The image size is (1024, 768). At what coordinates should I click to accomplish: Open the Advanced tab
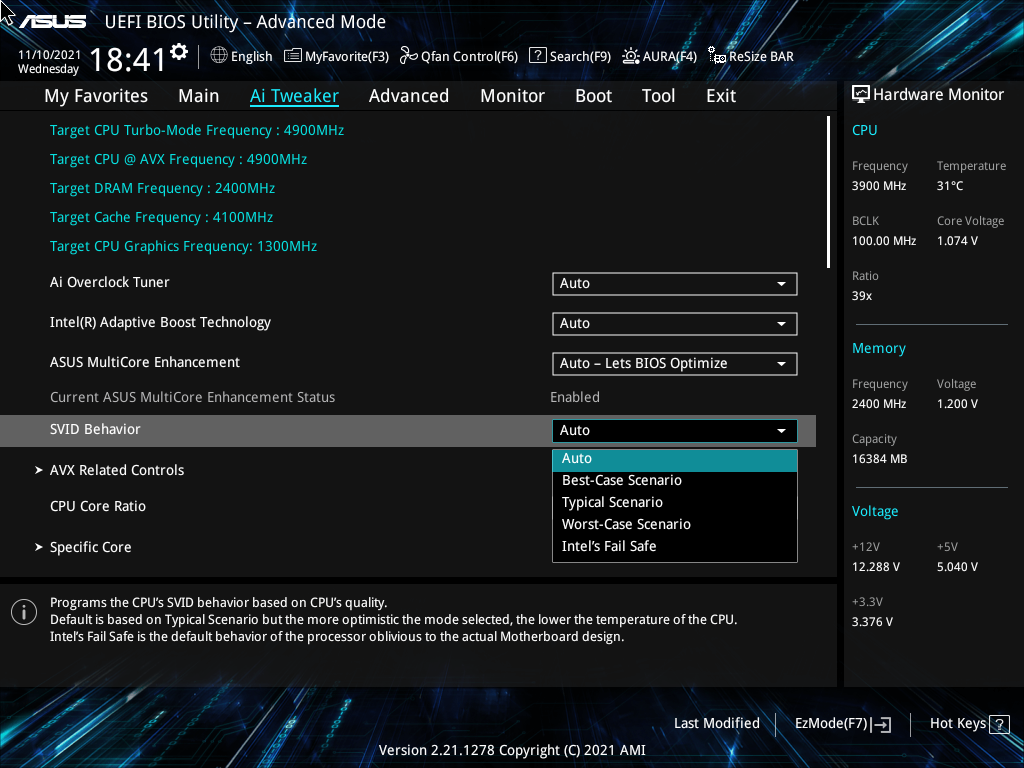coord(409,96)
